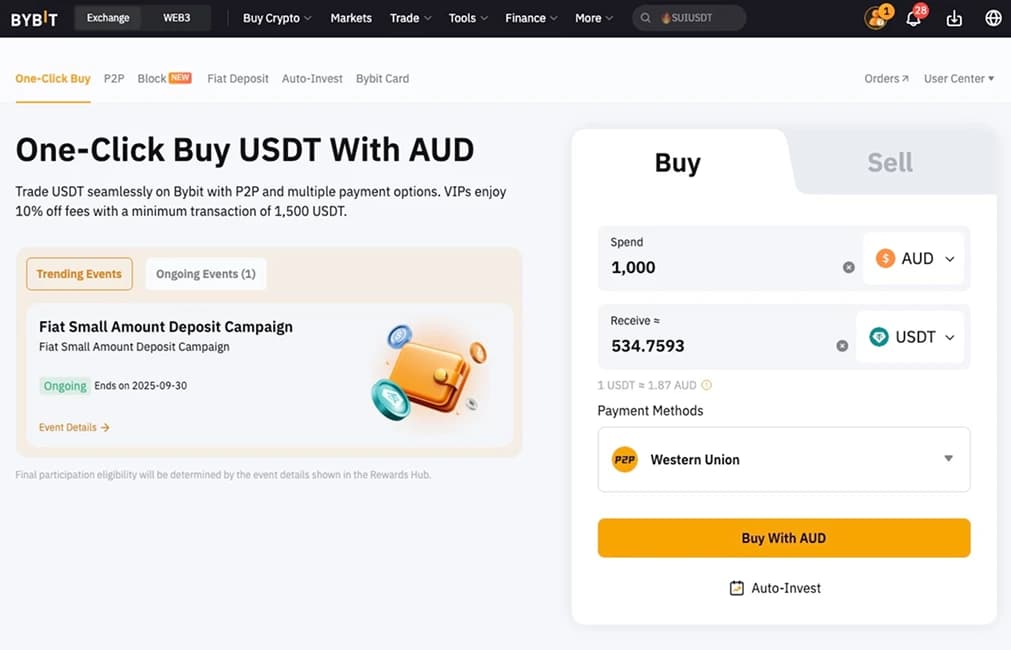The width and height of the screenshot is (1011, 650).
Task: Click the globe language icon
Action: click(x=992, y=17)
